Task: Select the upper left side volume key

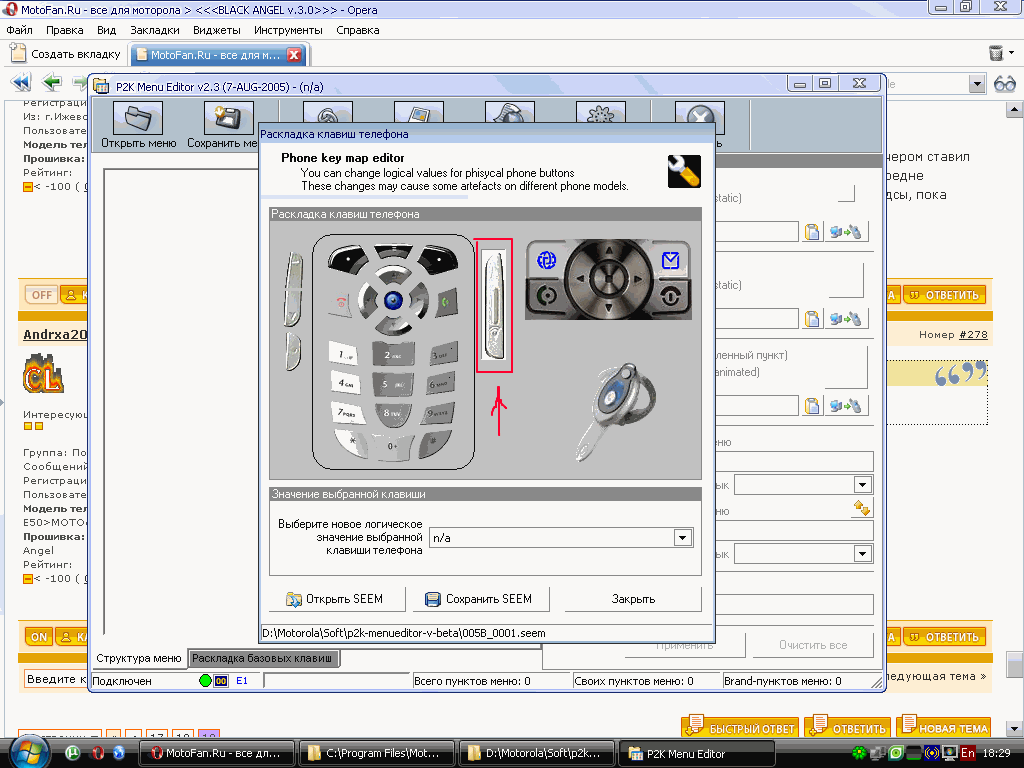Action: pos(293,288)
